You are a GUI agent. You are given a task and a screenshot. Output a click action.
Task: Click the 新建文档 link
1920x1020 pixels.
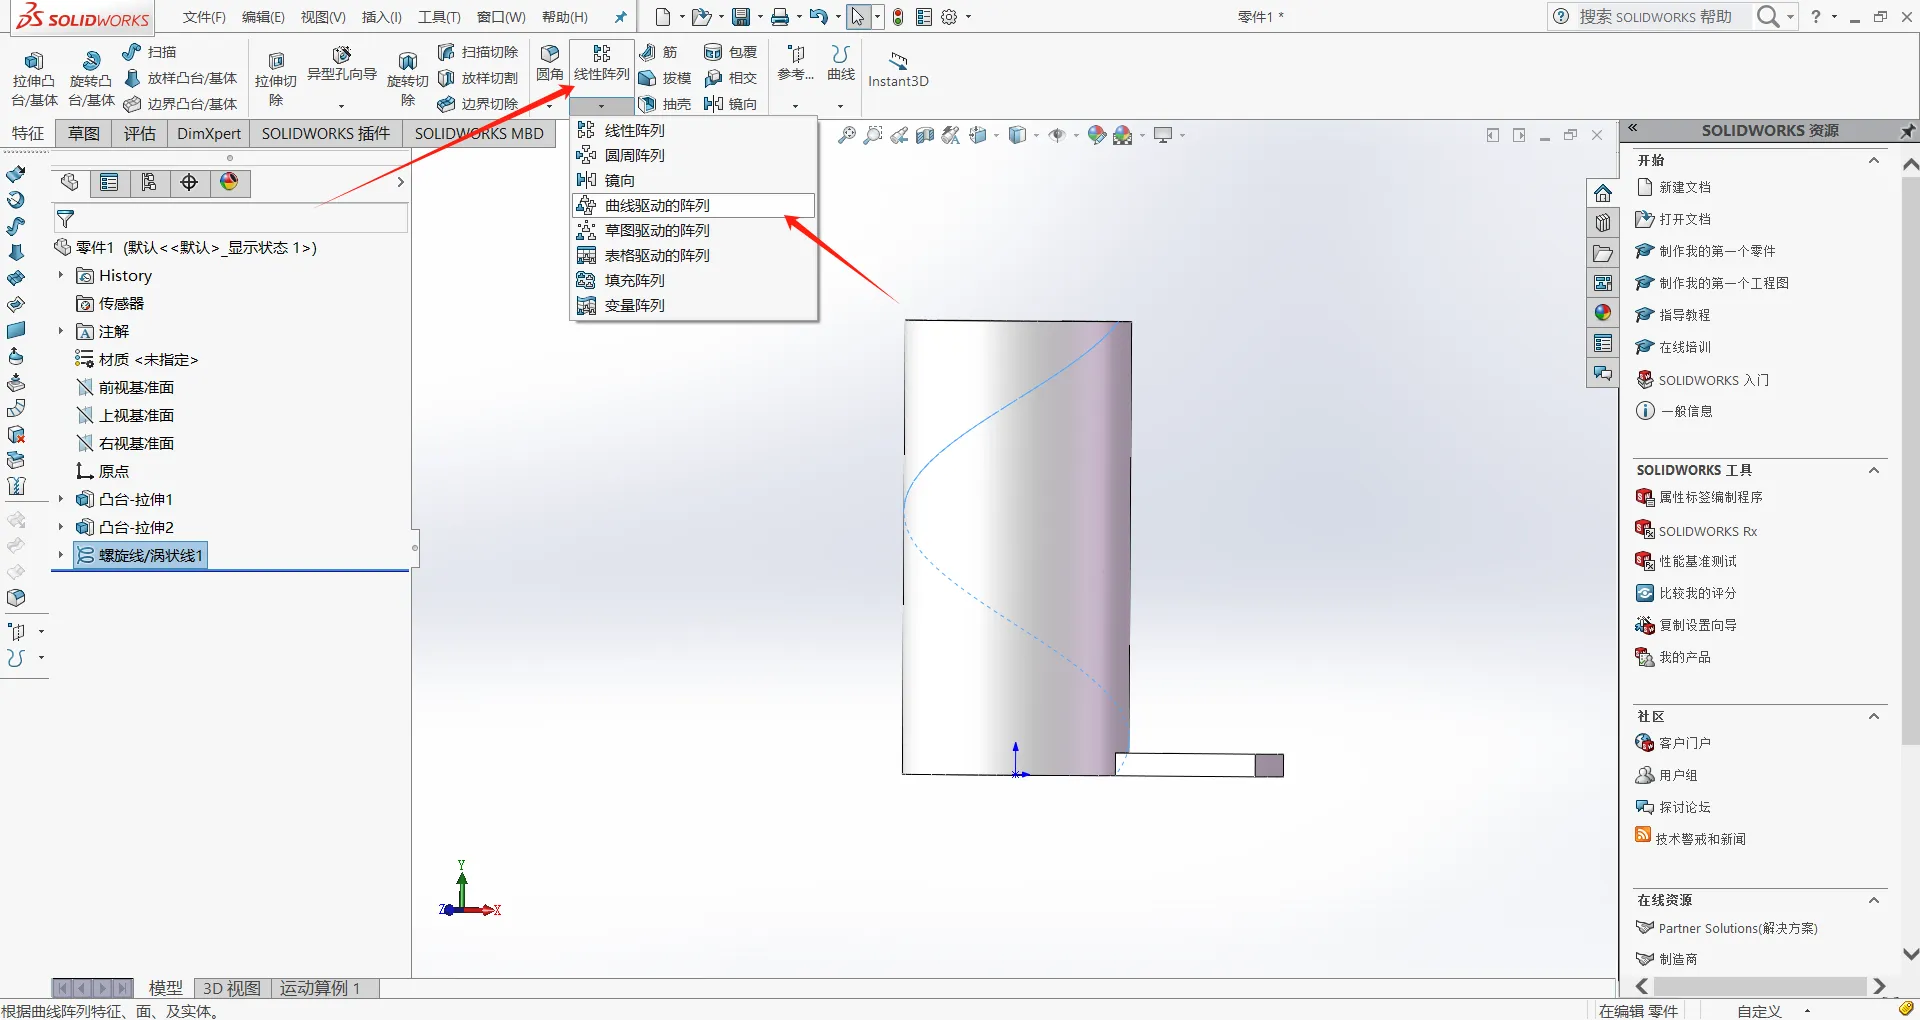point(1685,187)
